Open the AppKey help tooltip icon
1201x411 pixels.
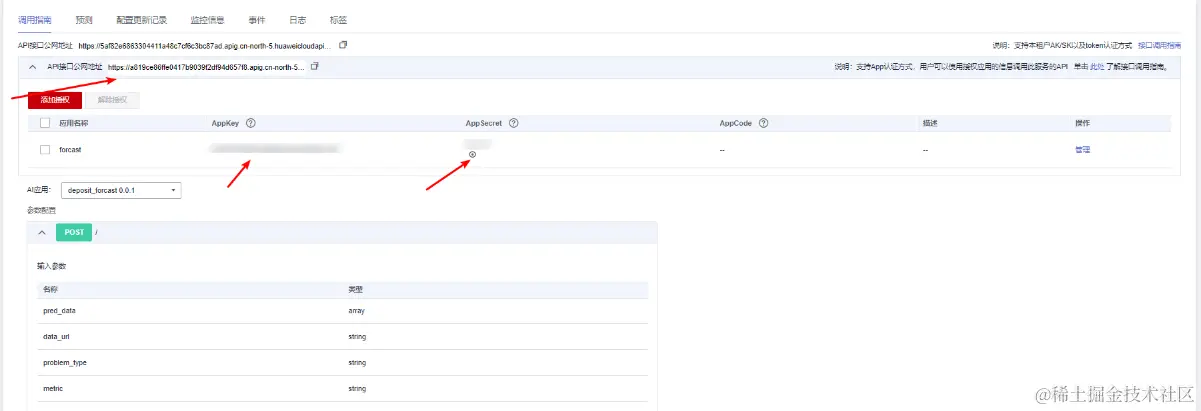pyautogui.click(x=250, y=123)
